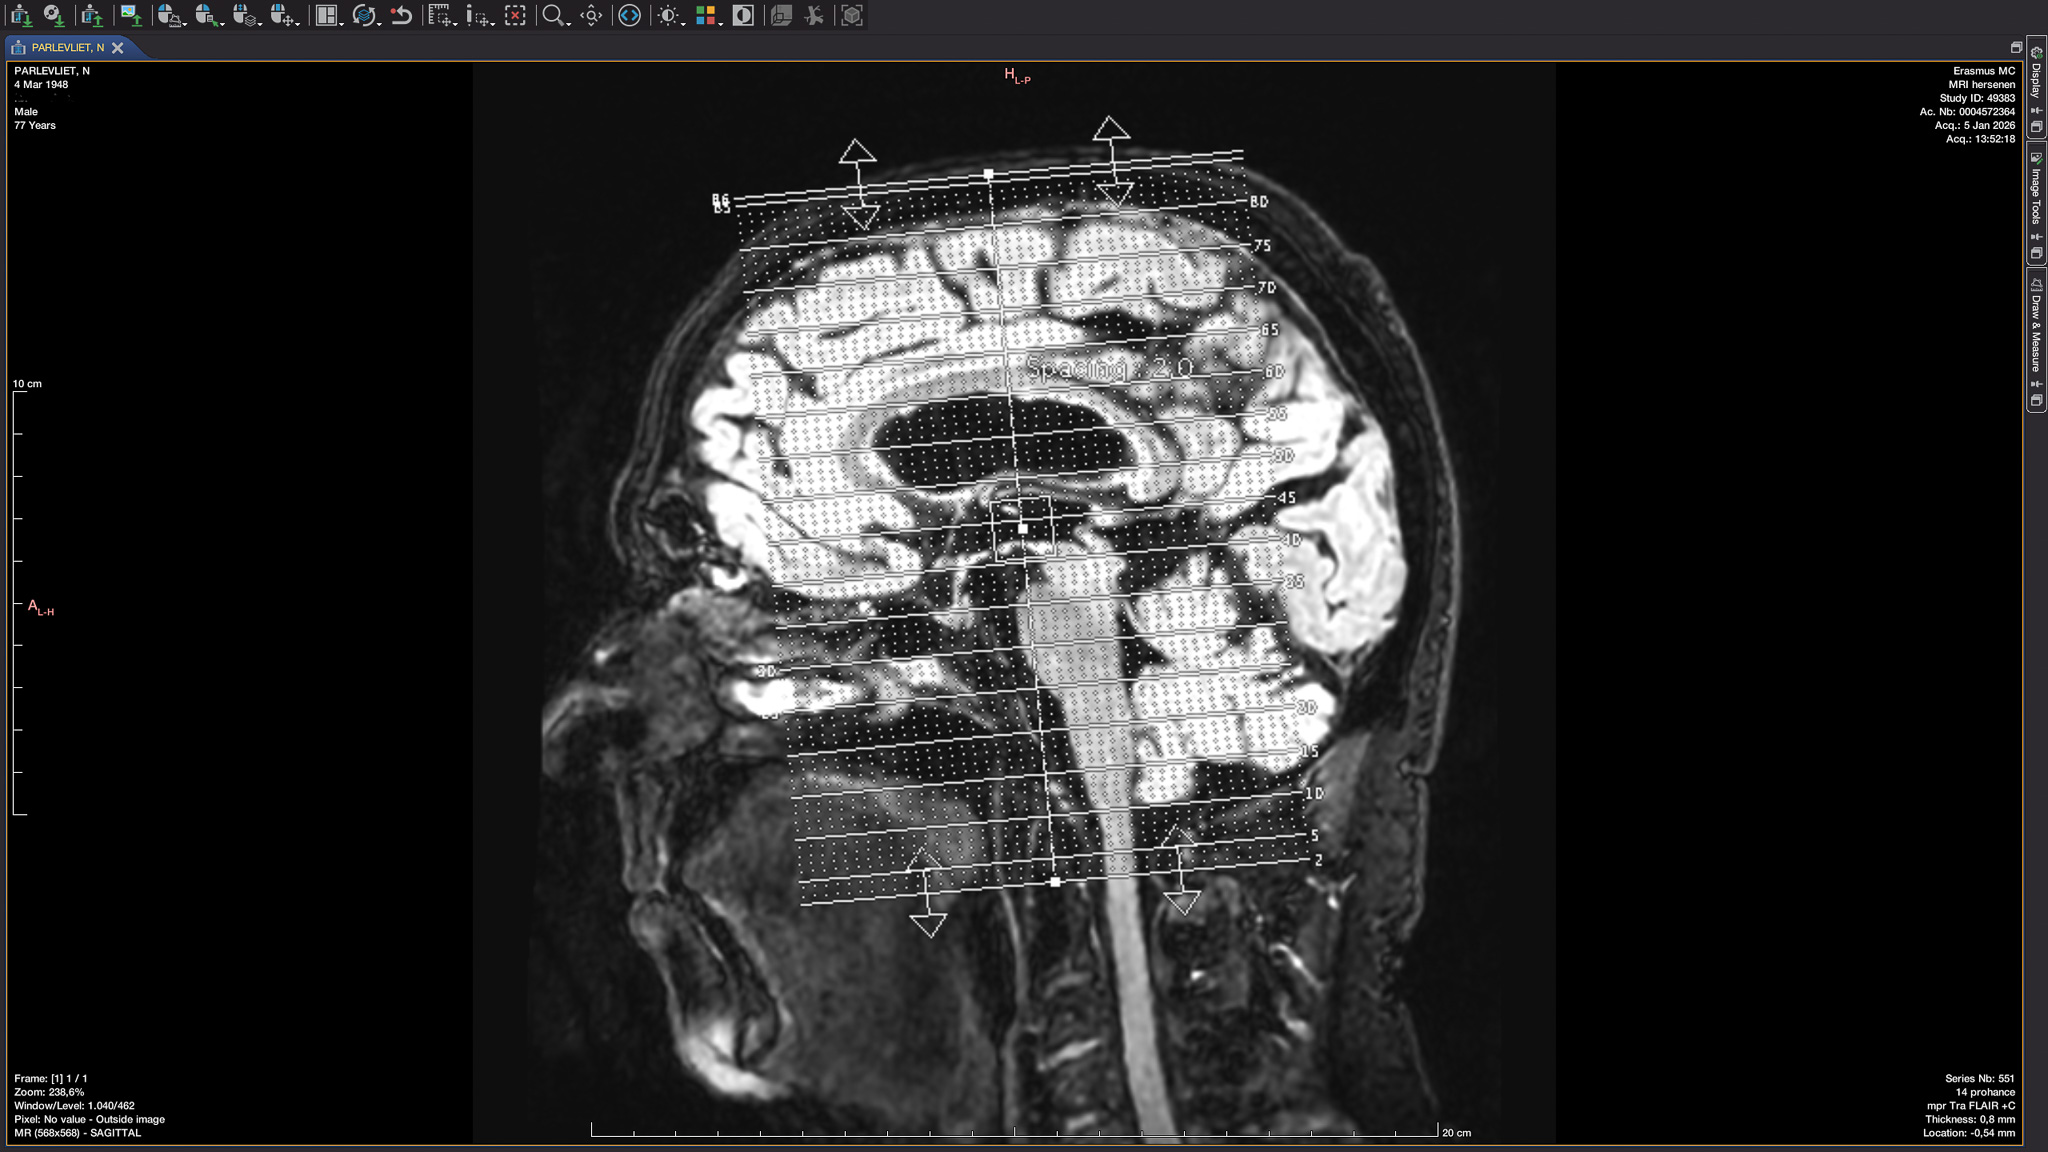Select the PARLEVLIET, N patient tab
This screenshot has height=1152, width=2048.
point(66,47)
